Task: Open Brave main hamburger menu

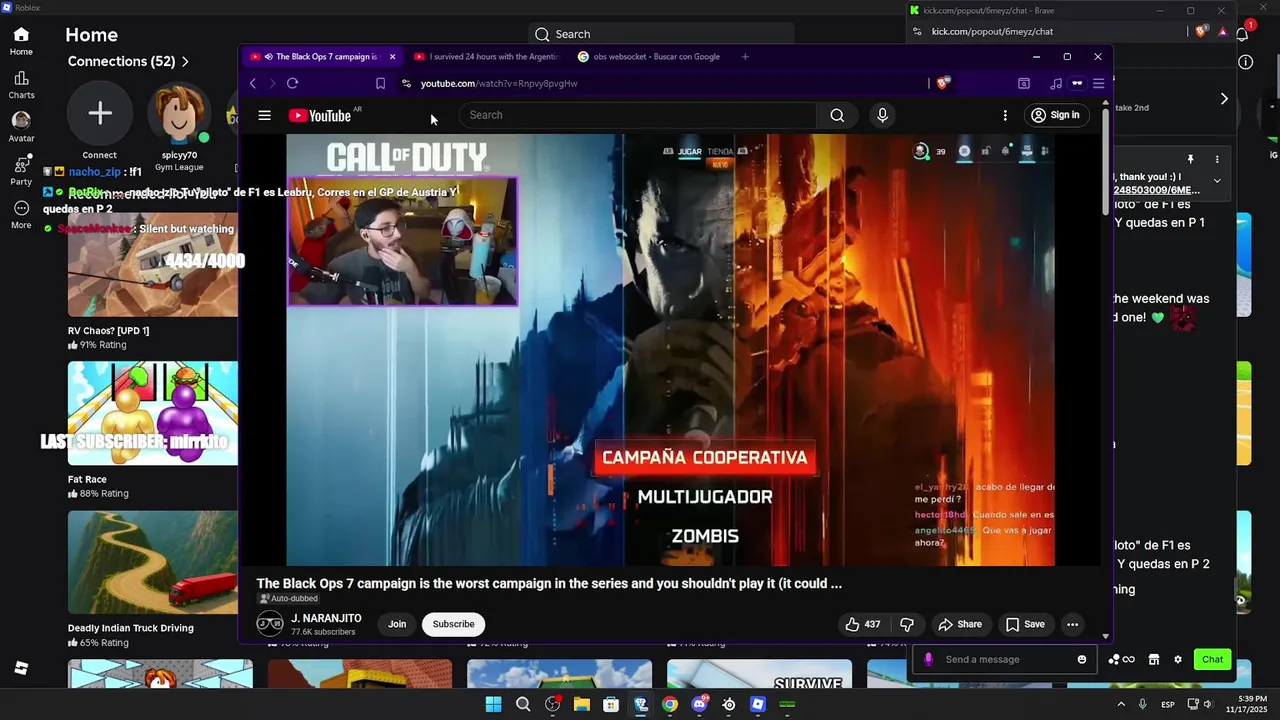Action: click(x=1098, y=84)
